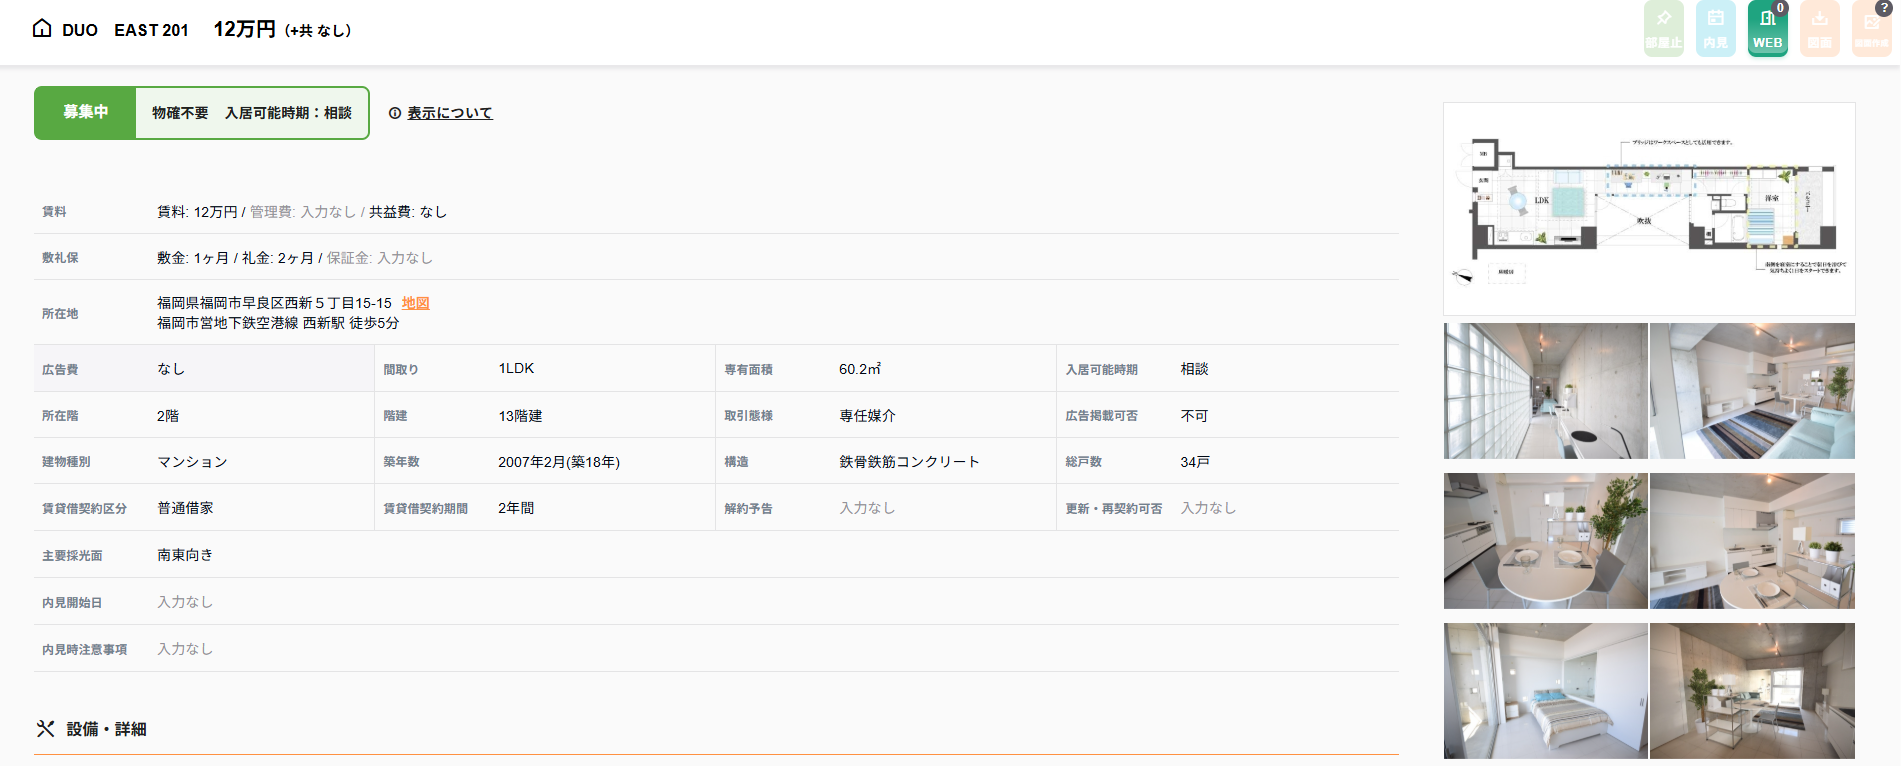Open the floor plan image
The image size is (1901, 766).
coord(1649,209)
